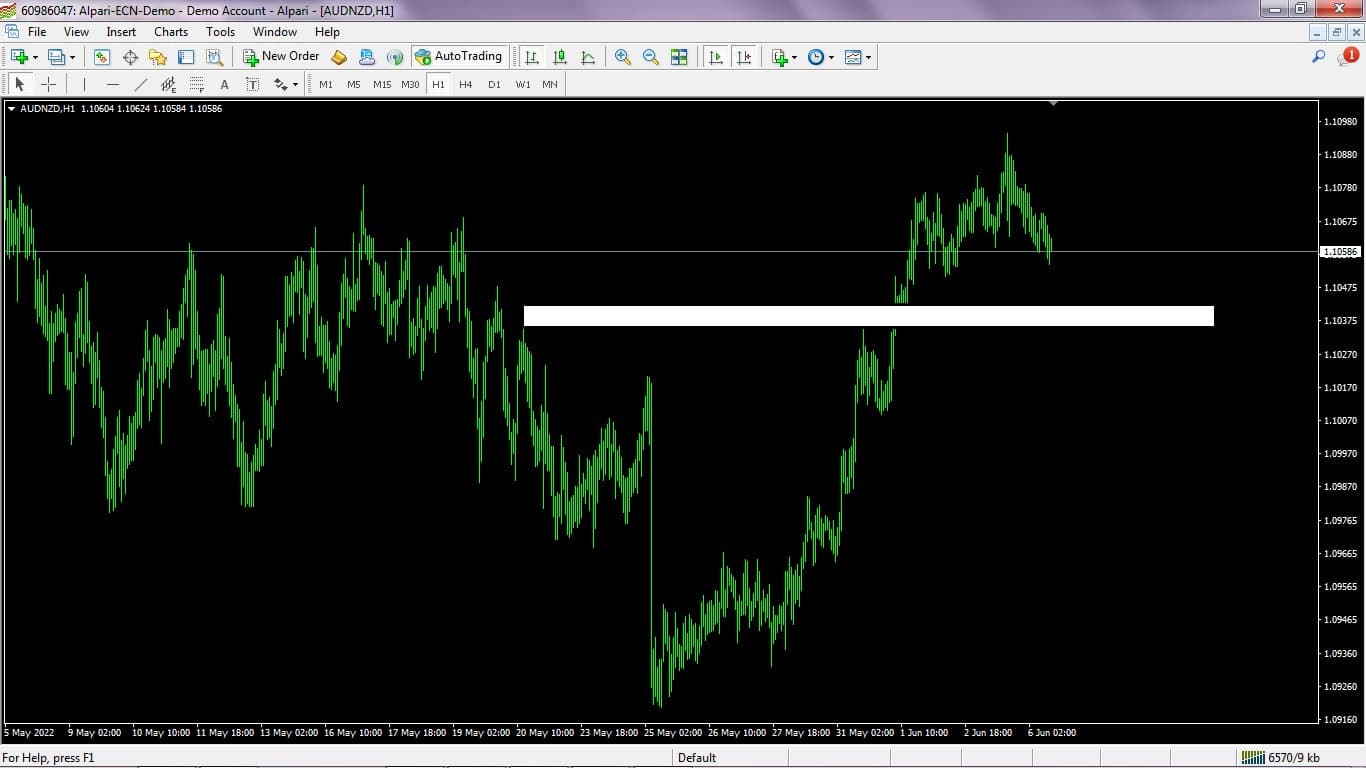The width and height of the screenshot is (1366, 768).
Task: Open the File menu
Action: click(37, 32)
